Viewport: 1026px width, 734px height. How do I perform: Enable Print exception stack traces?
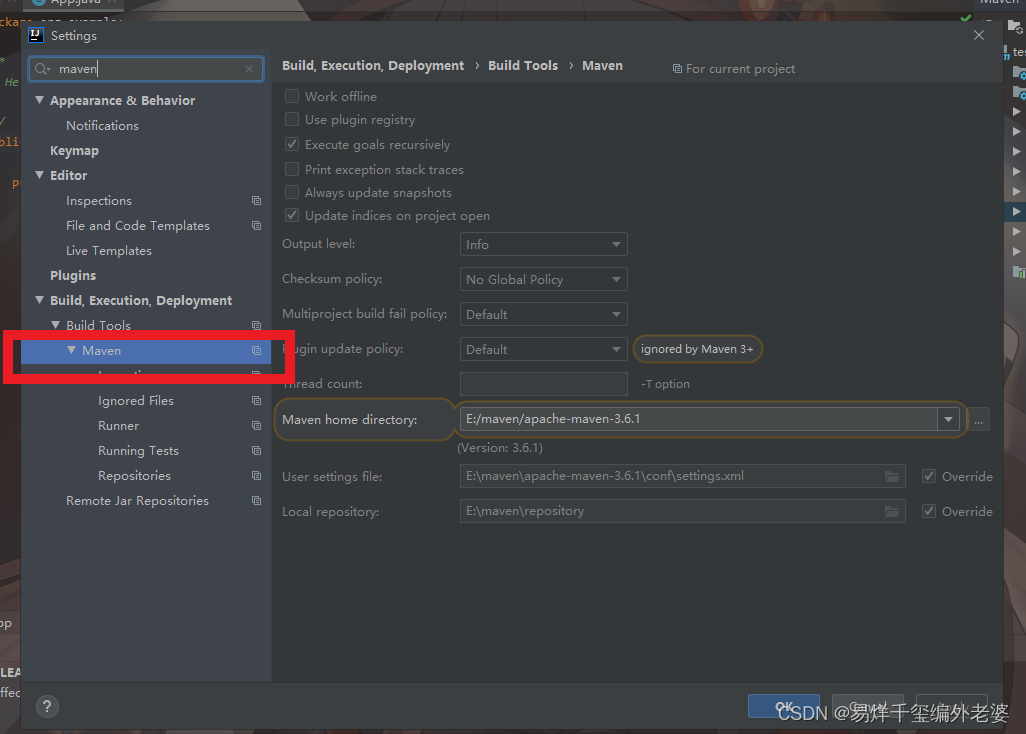(292, 169)
